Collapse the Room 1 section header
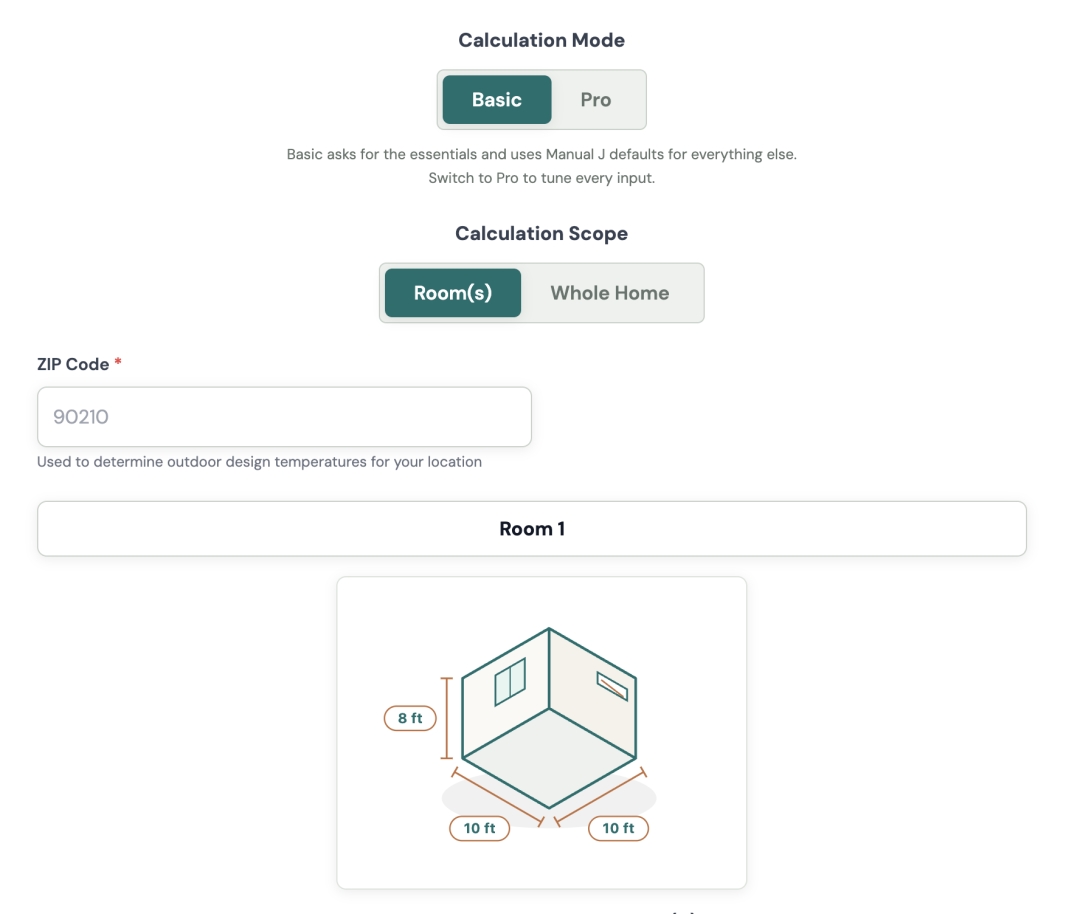The width and height of the screenshot is (1080, 914). 532,529
